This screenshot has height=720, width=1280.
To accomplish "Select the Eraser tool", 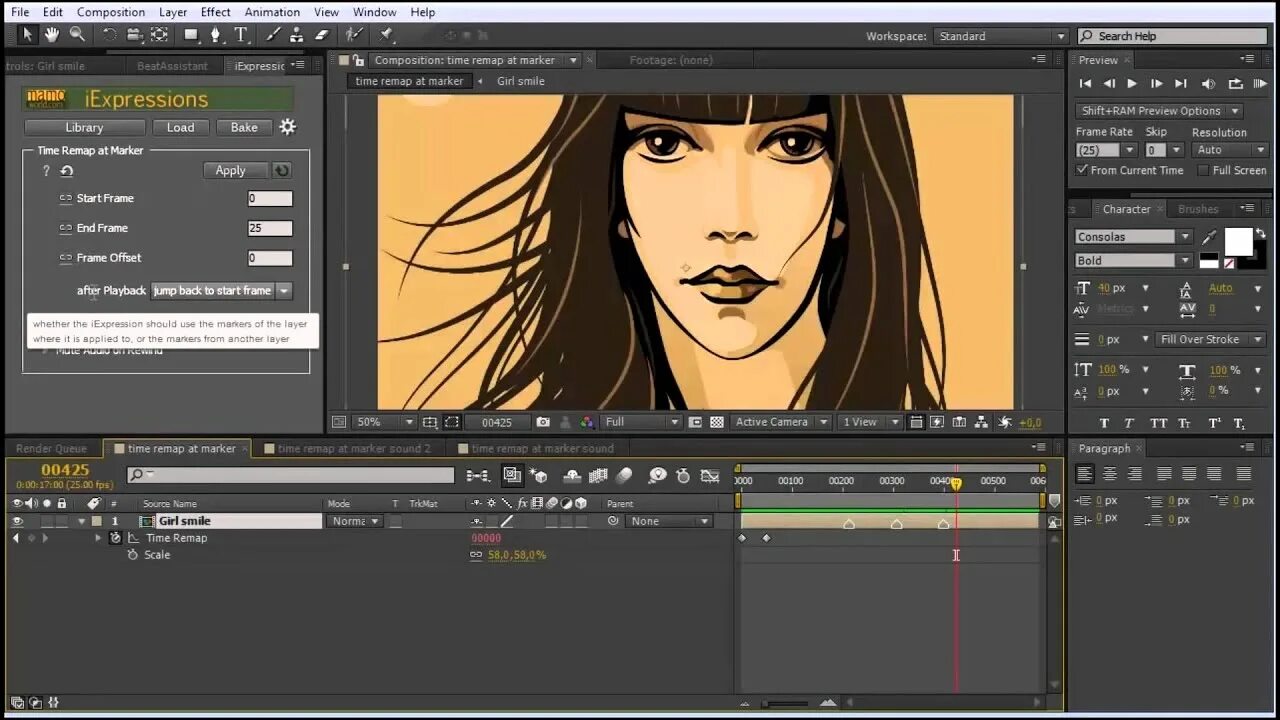I will tap(321, 35).
